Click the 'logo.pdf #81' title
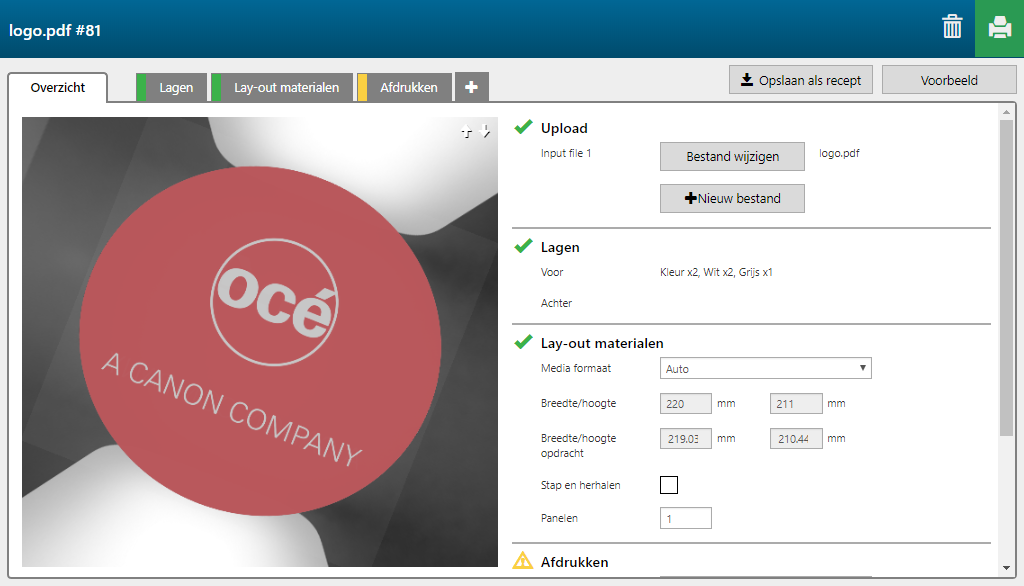The width and height of the screenshot is (1024, 586). 55,31
